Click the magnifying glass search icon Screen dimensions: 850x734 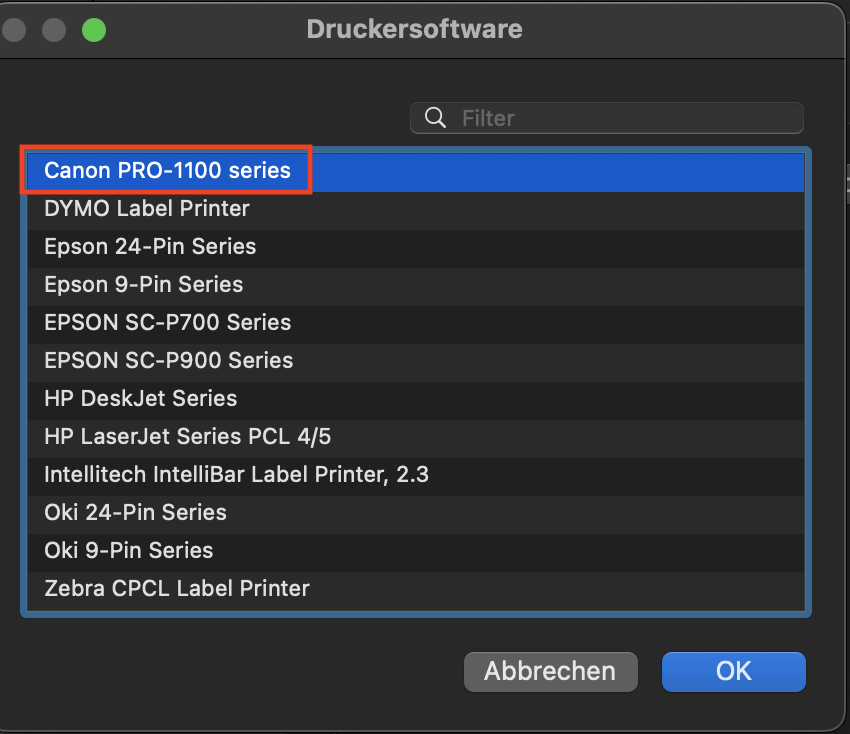coord(435,118)
